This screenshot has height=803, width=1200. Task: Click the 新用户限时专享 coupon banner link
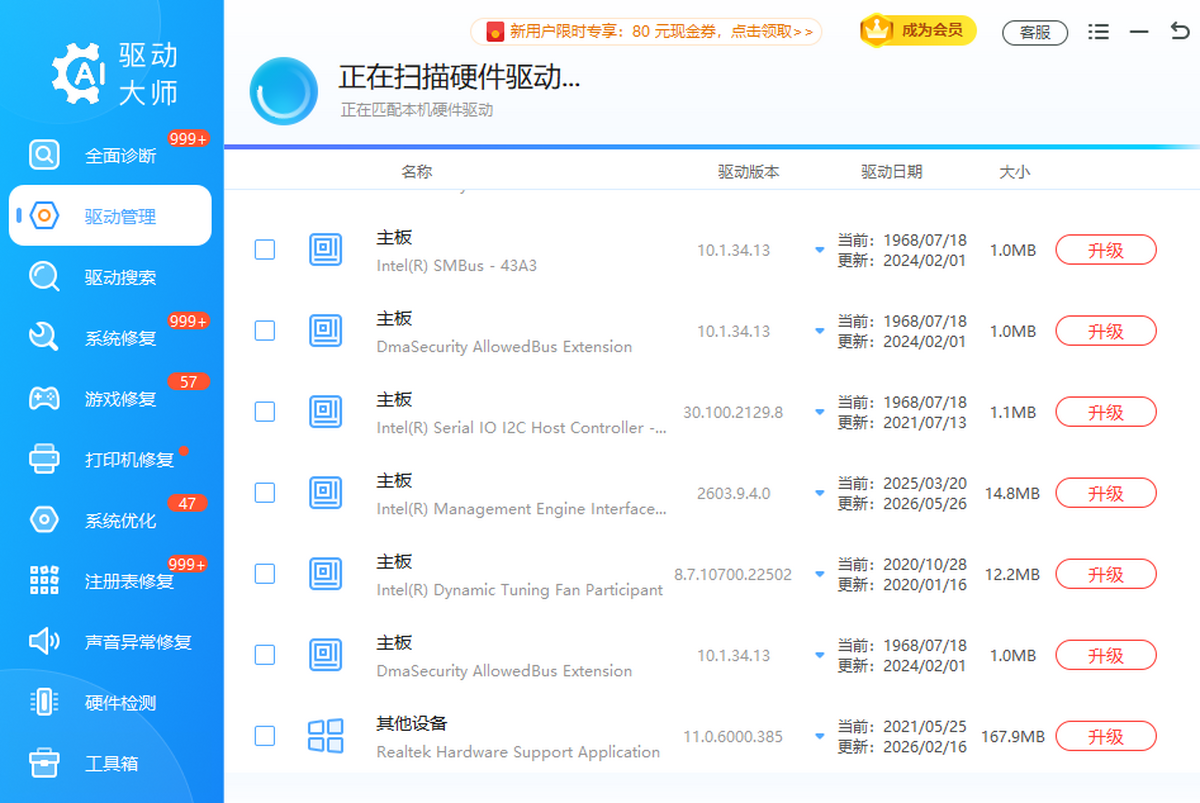(x=646, y=32)
